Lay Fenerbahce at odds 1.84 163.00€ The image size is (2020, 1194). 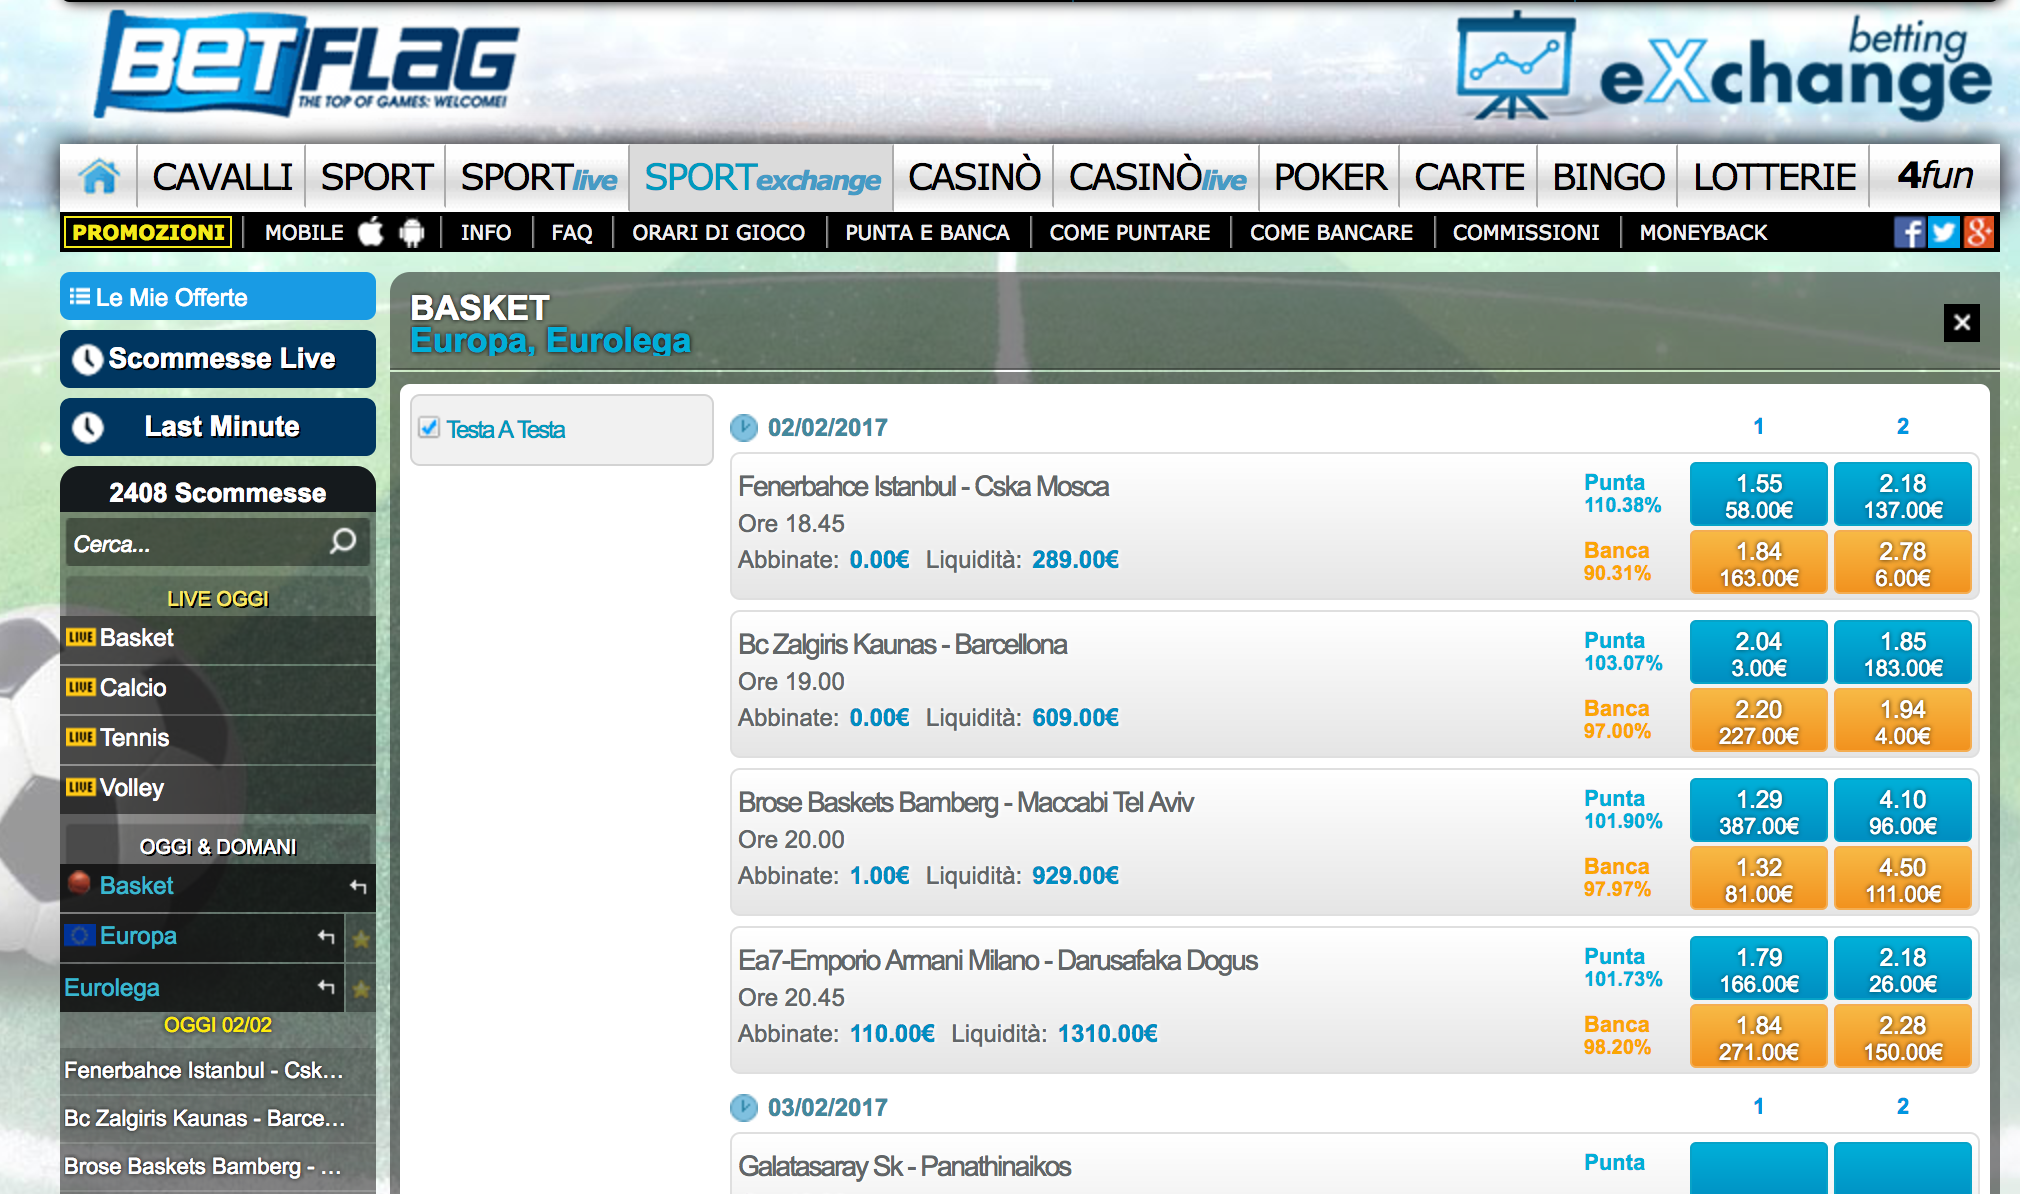pos(1758,563)
